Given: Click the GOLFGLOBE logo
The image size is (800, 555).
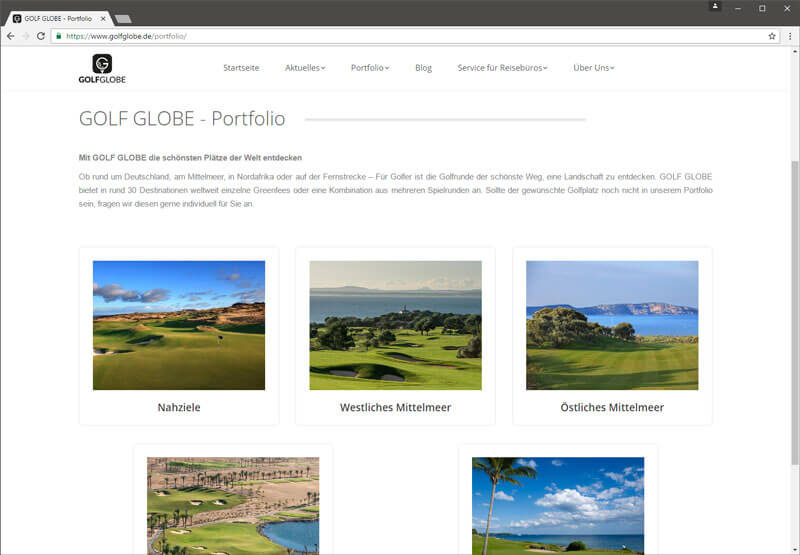Looking at the screenshot, I should pos(102,68).
